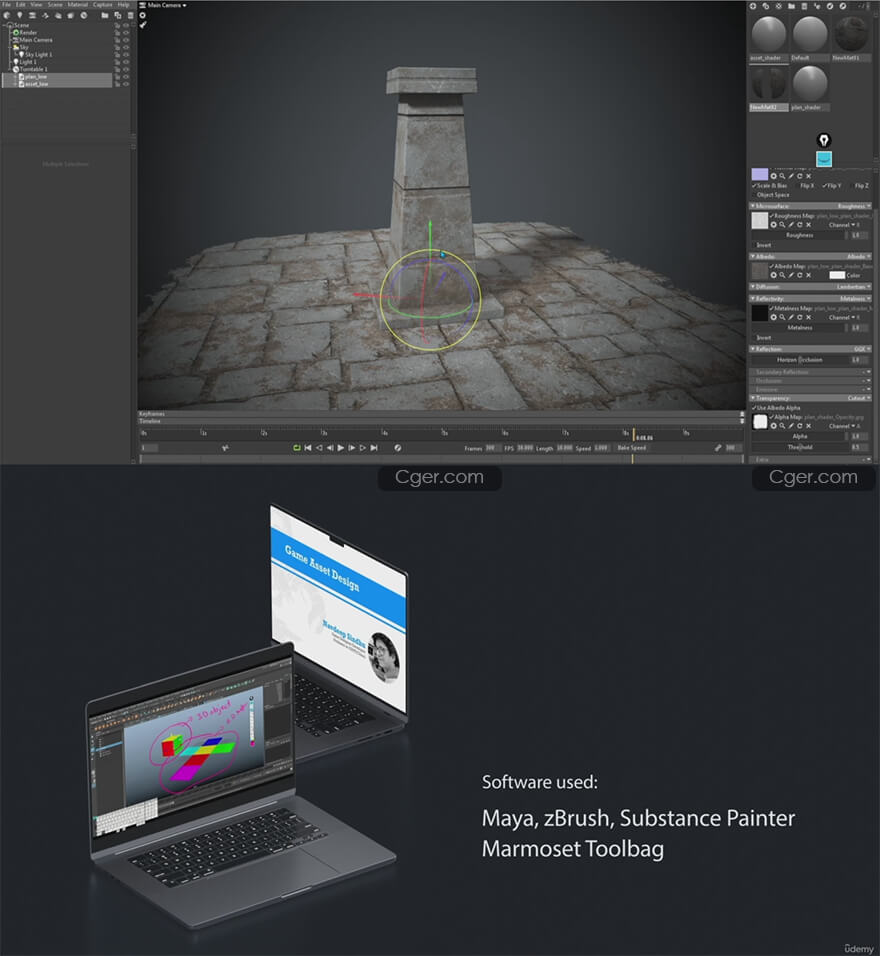The width and height of the screenshot is (880, 956).
Task: Select plan_low mesh in scene tree
Action: click(x=35, y=77)
